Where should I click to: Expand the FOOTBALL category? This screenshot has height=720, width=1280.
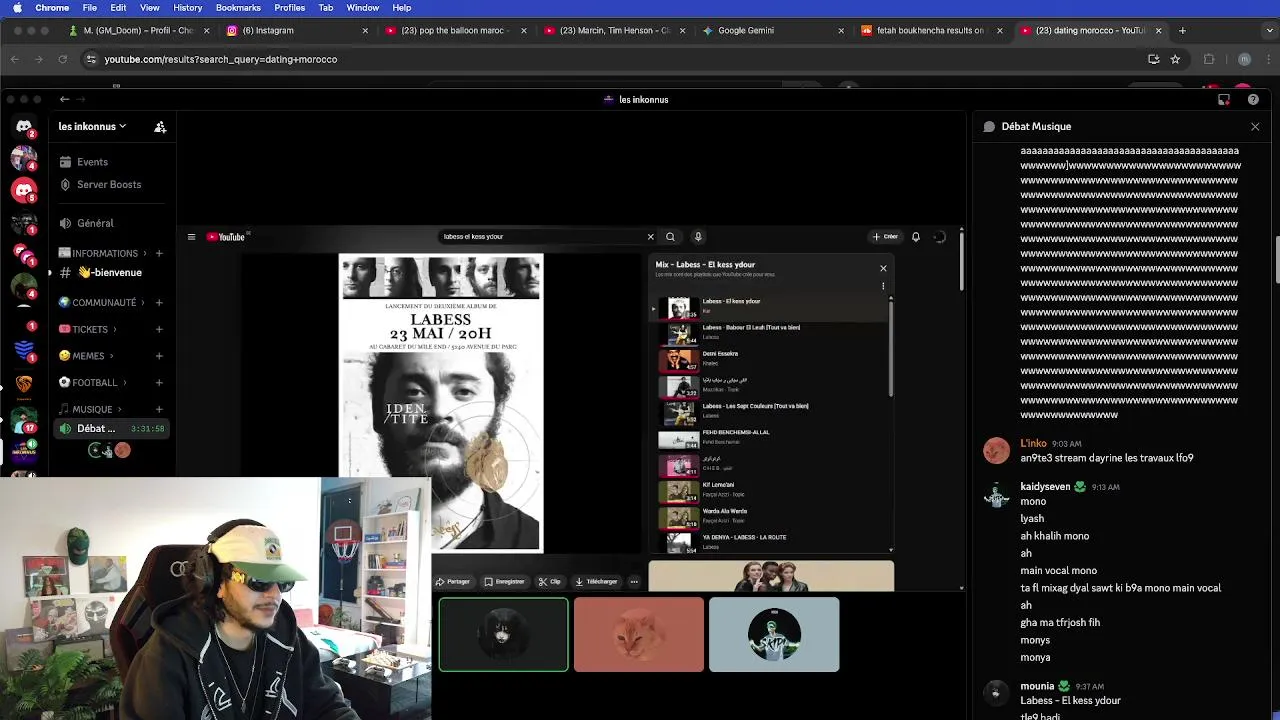click(x=94, y=383)
